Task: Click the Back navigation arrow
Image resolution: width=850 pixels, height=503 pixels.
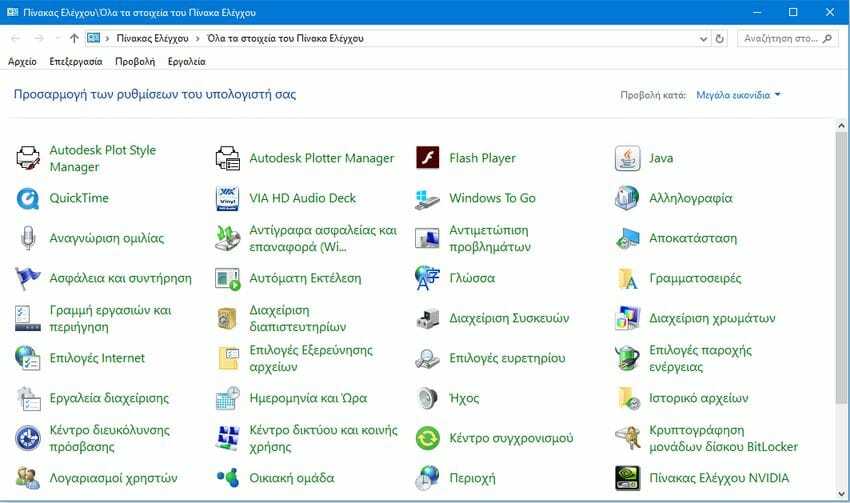Action: pyautogui.click(x=15, y=38)
